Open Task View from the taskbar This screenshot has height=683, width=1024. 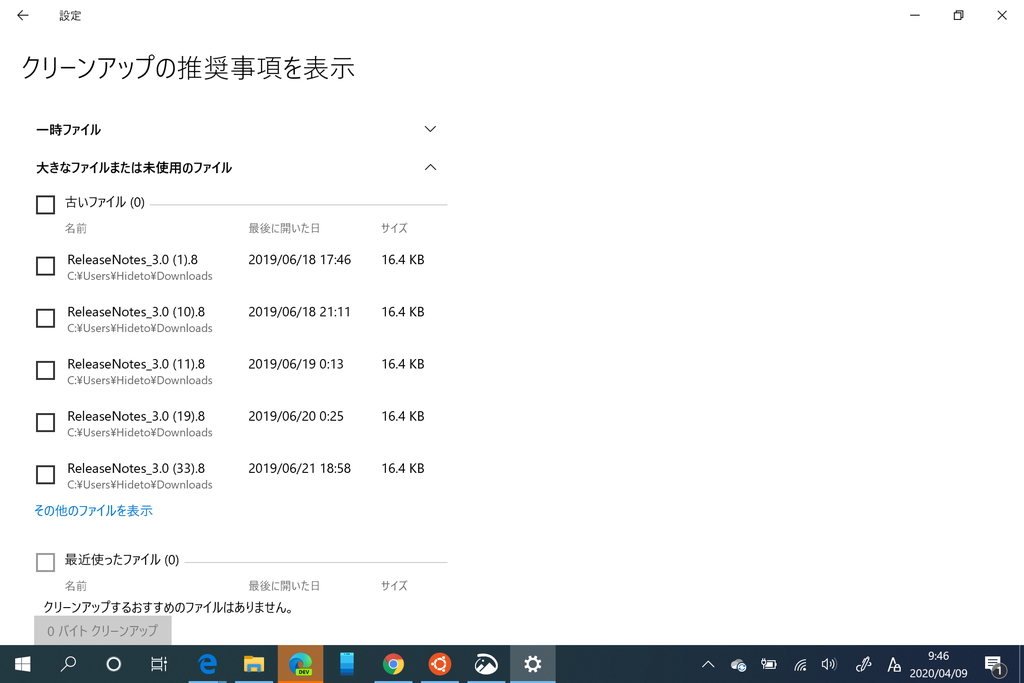[158, 663]
